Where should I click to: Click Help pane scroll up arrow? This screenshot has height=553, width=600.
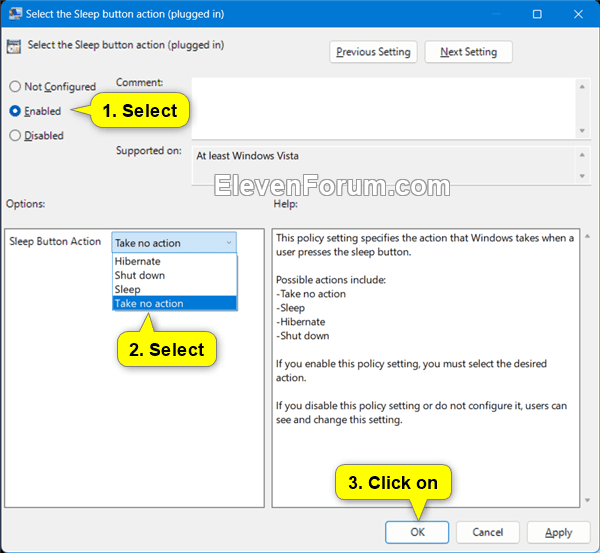click(587, 237)
